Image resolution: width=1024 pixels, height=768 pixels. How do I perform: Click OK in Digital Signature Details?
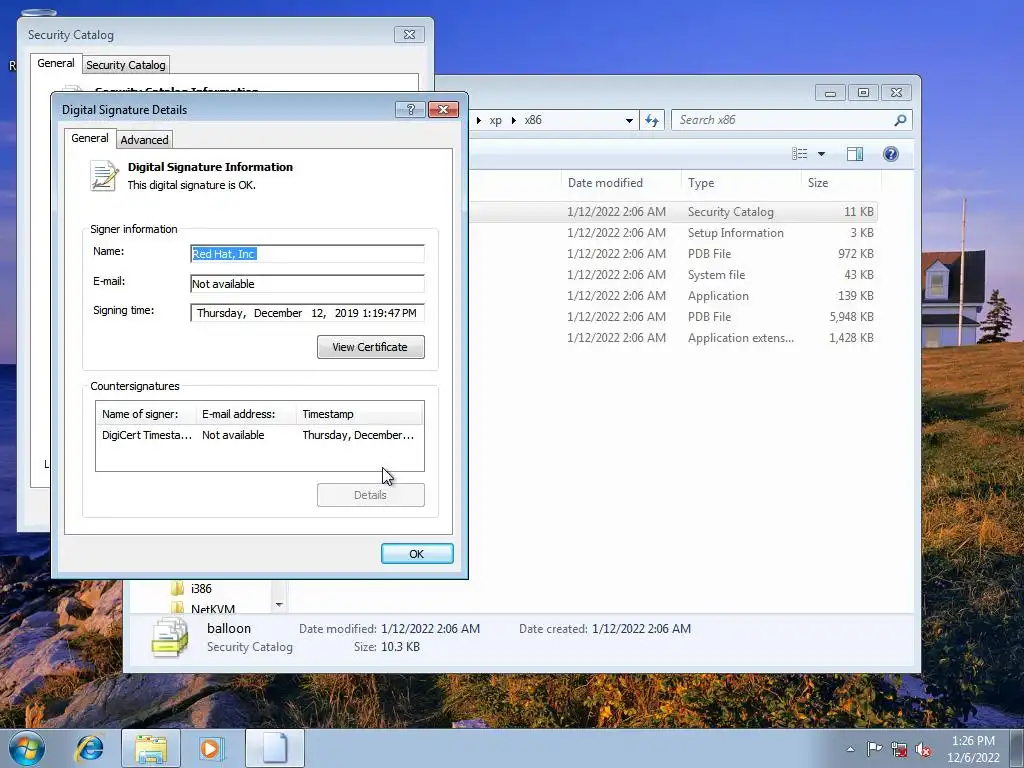[417, 554]
